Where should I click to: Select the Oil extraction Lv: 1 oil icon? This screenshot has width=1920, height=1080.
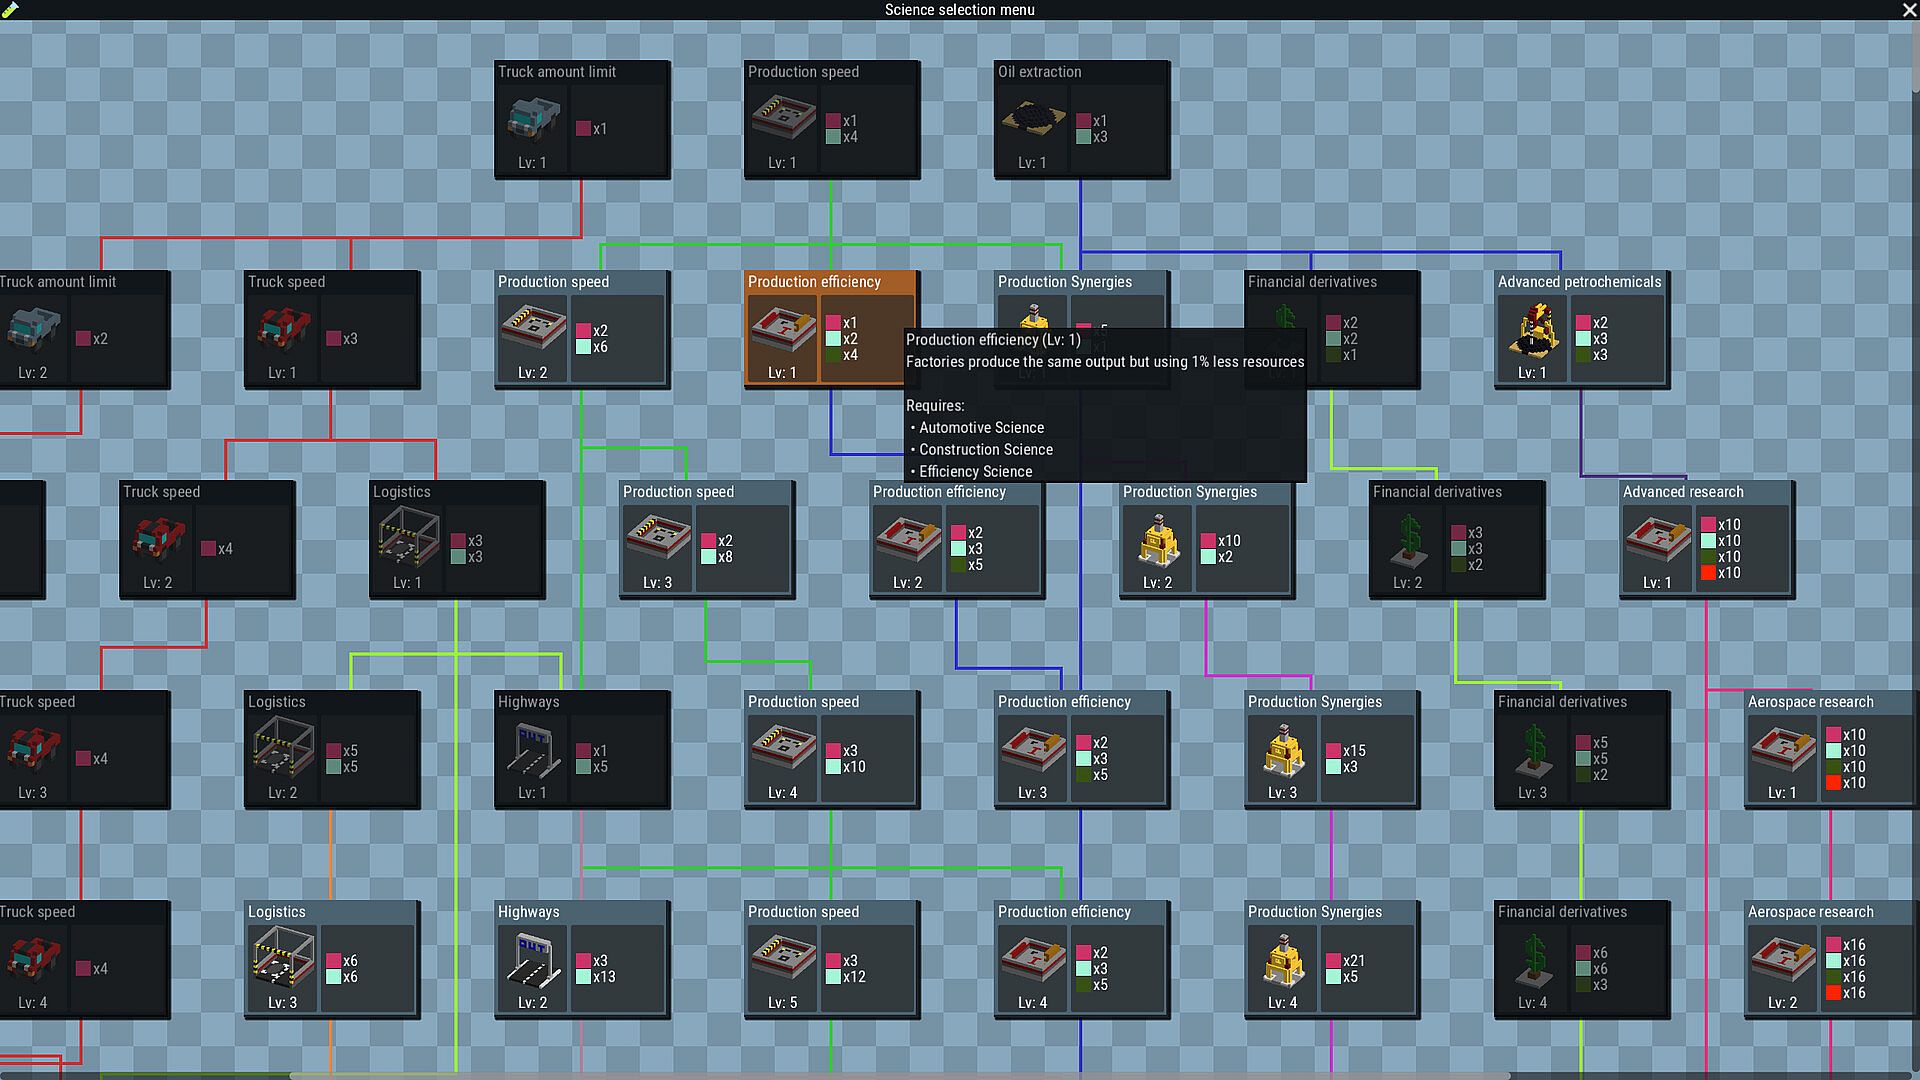pos(1032,120)
